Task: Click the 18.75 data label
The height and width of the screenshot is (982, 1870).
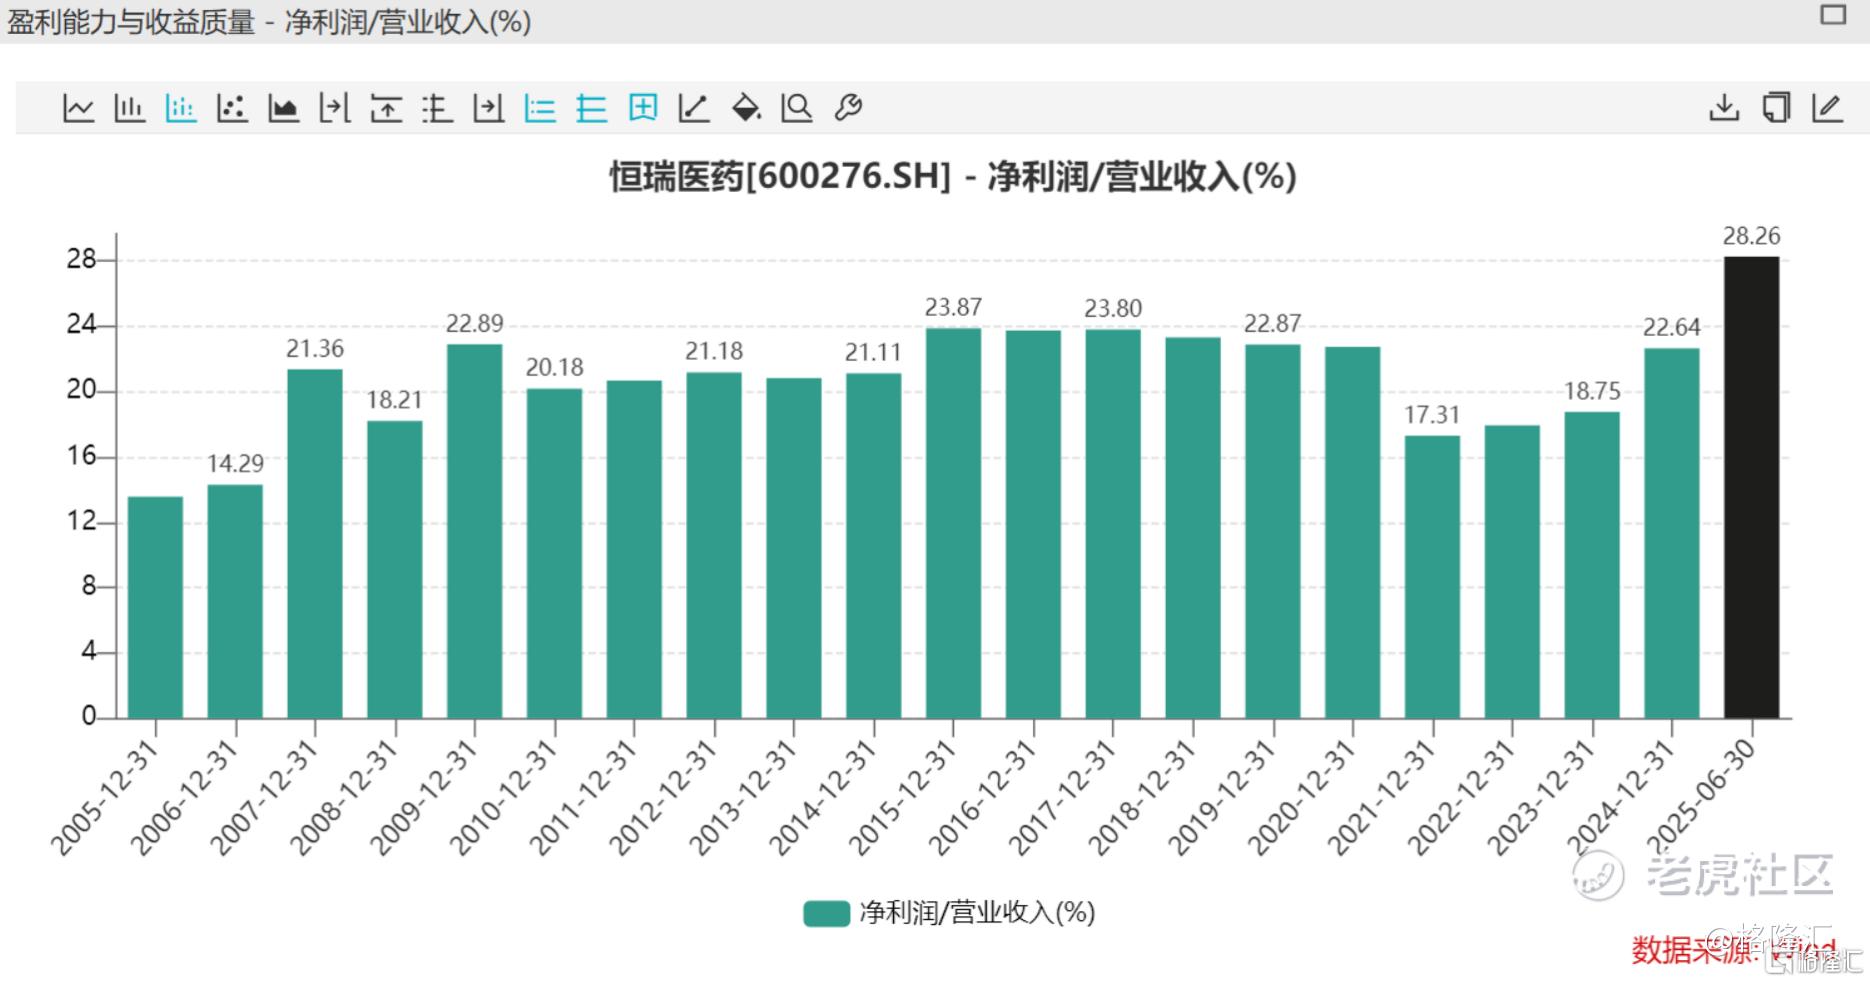Action: coord(1592,391)
